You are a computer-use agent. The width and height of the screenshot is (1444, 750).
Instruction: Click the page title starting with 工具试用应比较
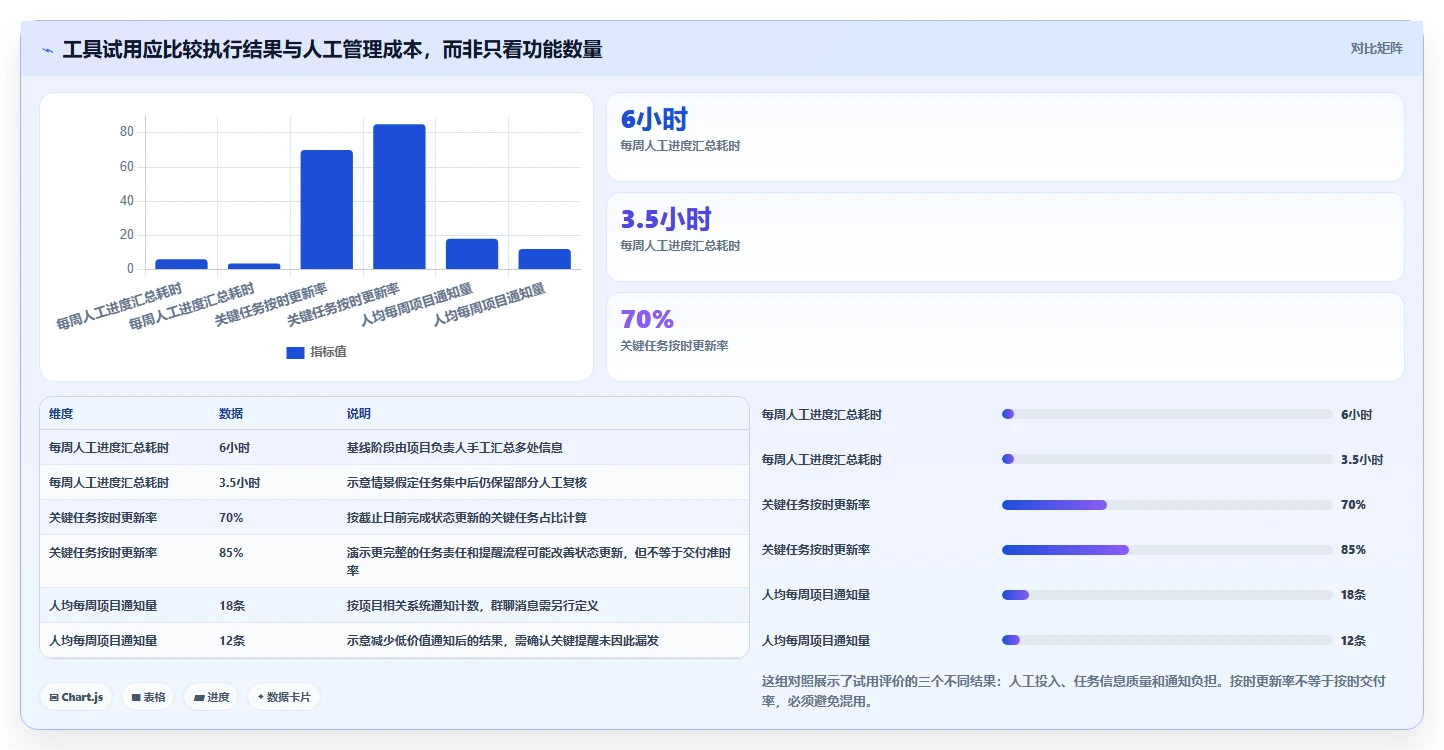point(332,50)
